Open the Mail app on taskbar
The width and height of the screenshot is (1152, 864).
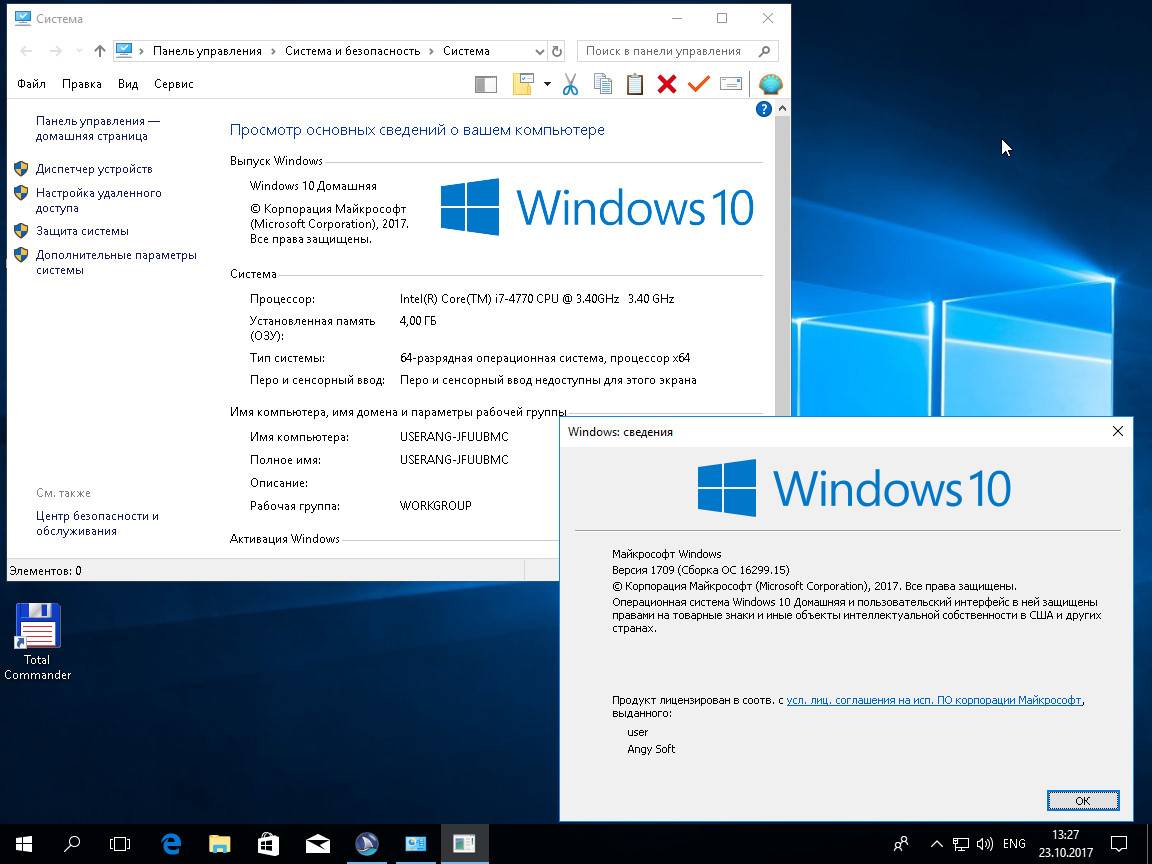(317, 843)
